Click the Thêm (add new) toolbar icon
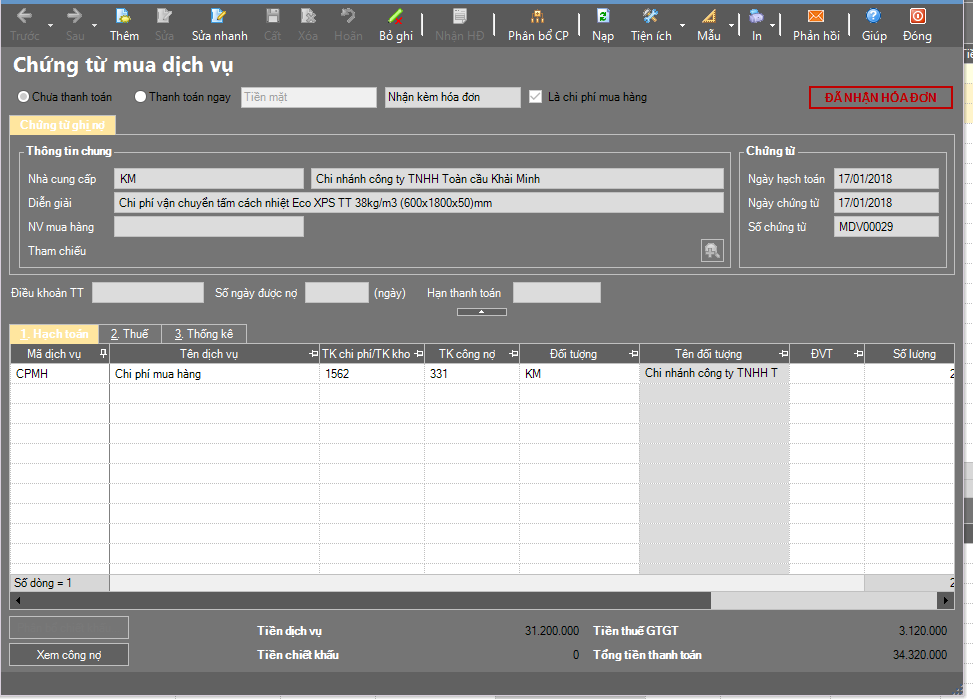 [123, 17]
